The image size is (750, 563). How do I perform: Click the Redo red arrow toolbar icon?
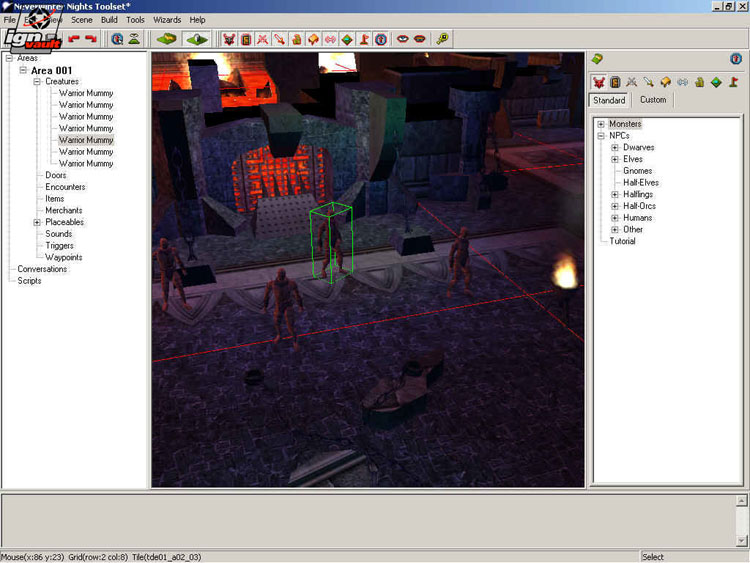point(91,39)
